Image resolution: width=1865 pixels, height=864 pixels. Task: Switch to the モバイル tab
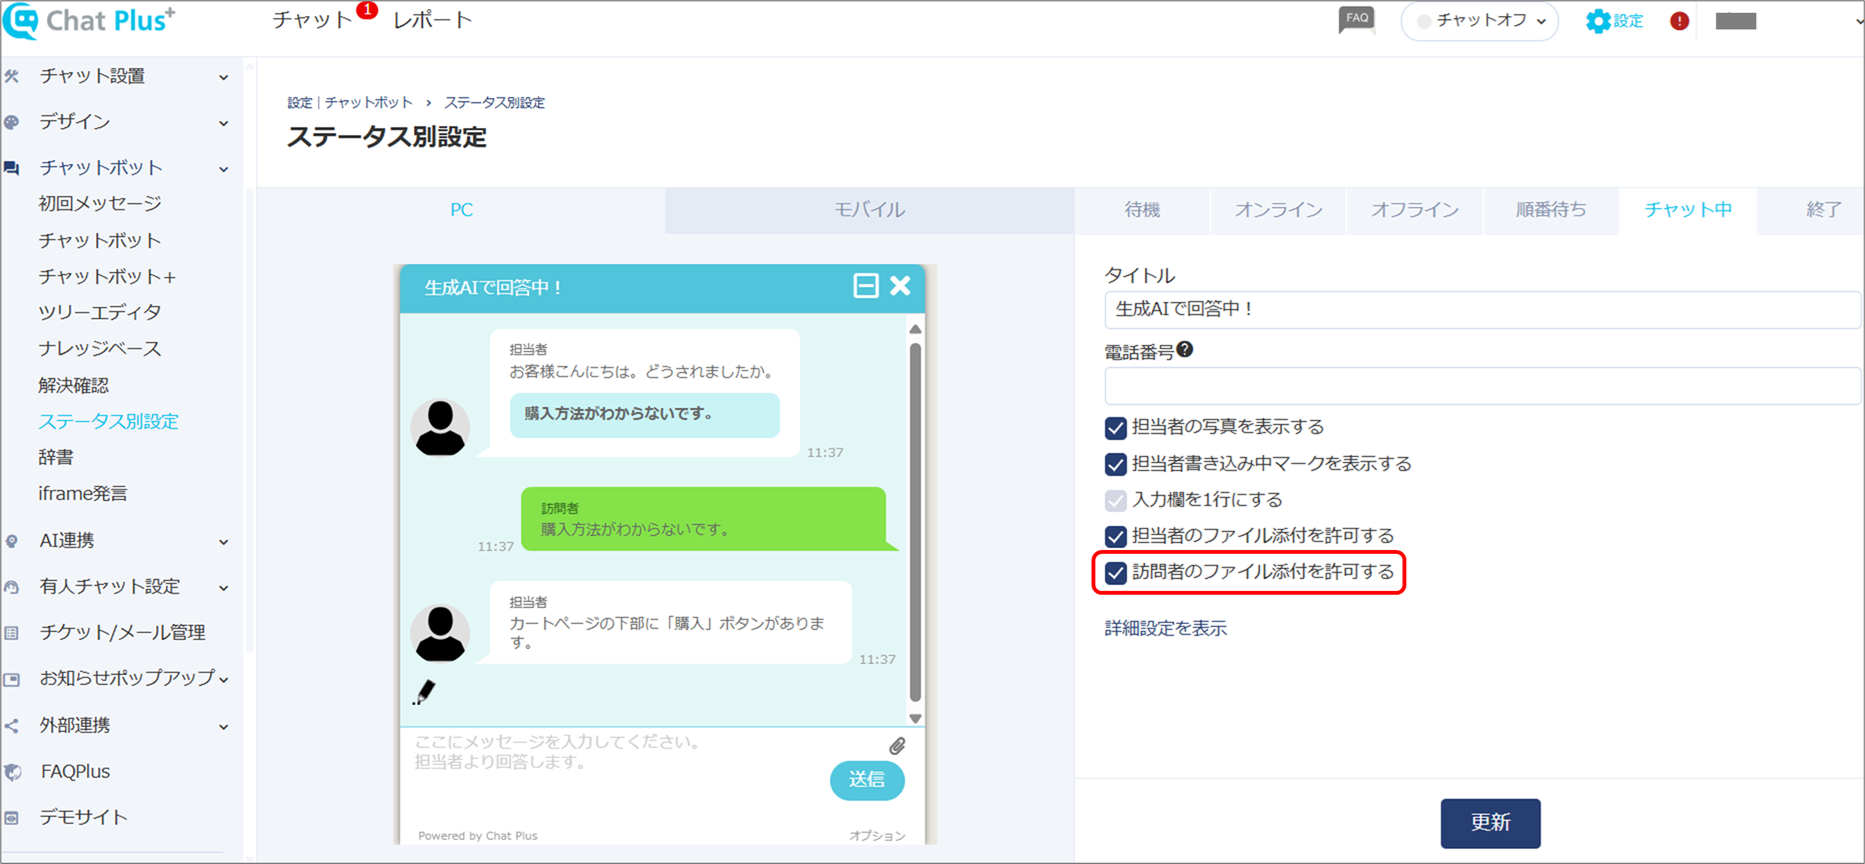pos(870,210)
